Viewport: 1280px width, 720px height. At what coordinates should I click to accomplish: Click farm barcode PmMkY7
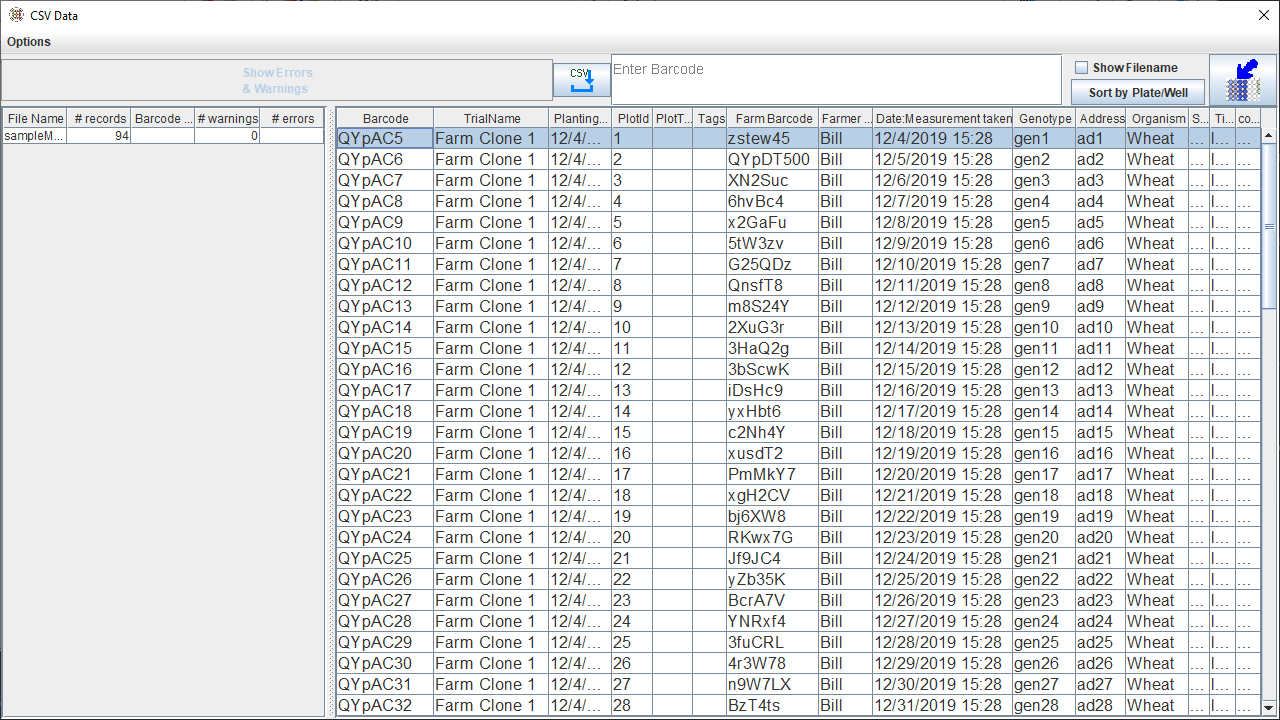pyautogui.click(x=773, y=474)
